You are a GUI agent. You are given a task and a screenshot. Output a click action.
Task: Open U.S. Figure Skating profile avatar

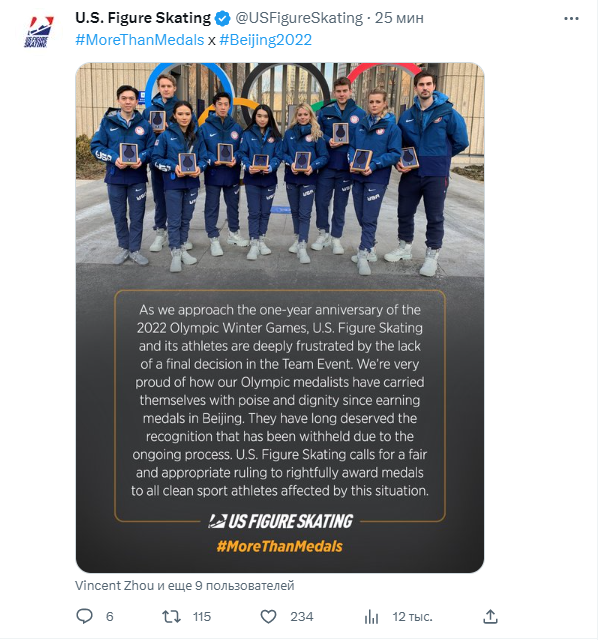38,32
